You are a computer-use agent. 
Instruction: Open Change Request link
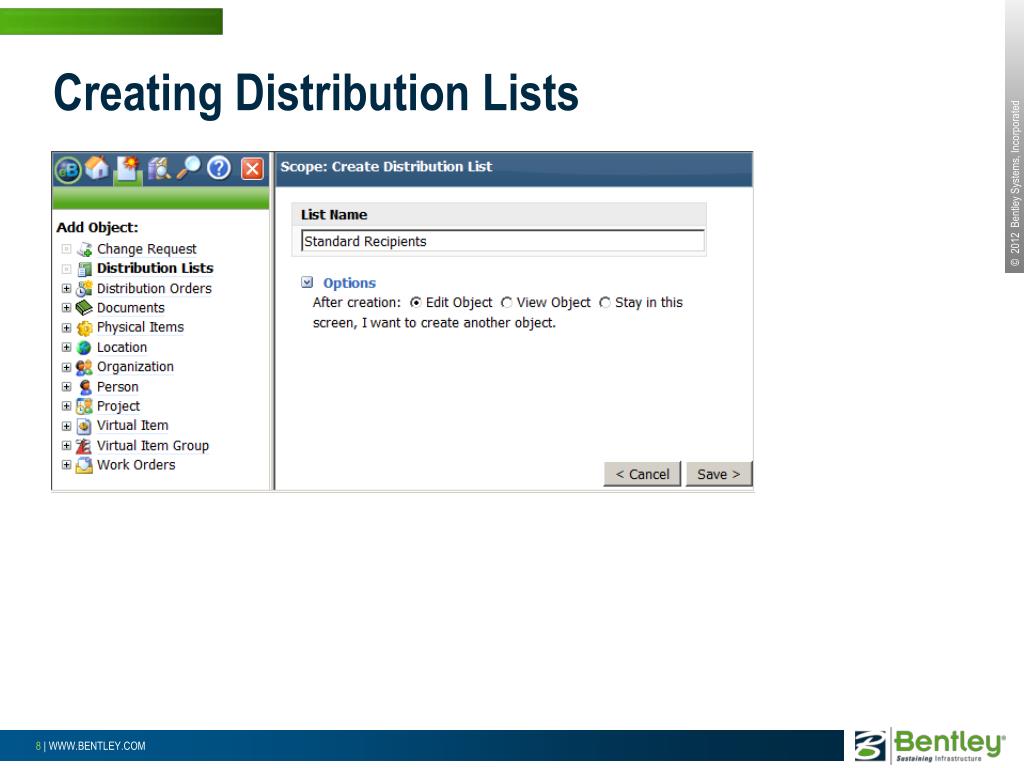coord(146,249)
